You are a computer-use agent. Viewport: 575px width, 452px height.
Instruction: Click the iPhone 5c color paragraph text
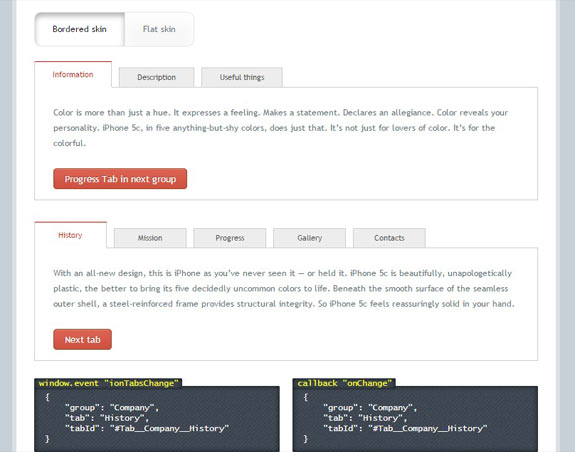(281, 128)
